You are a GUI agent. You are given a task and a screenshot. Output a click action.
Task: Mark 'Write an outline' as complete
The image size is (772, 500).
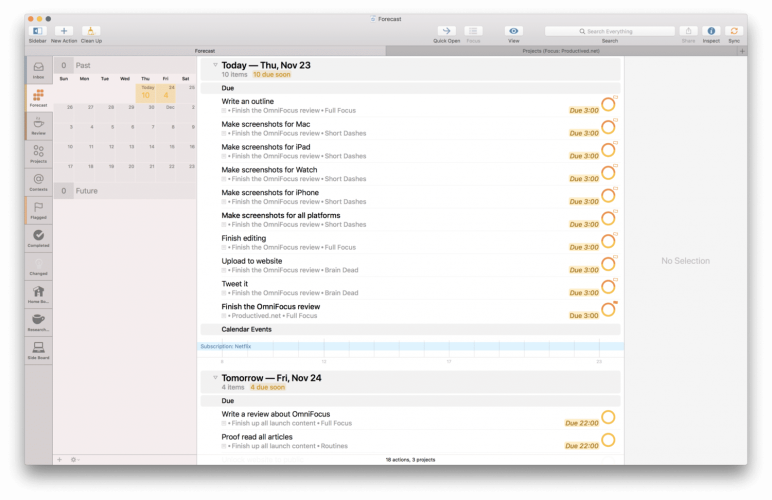607,105
